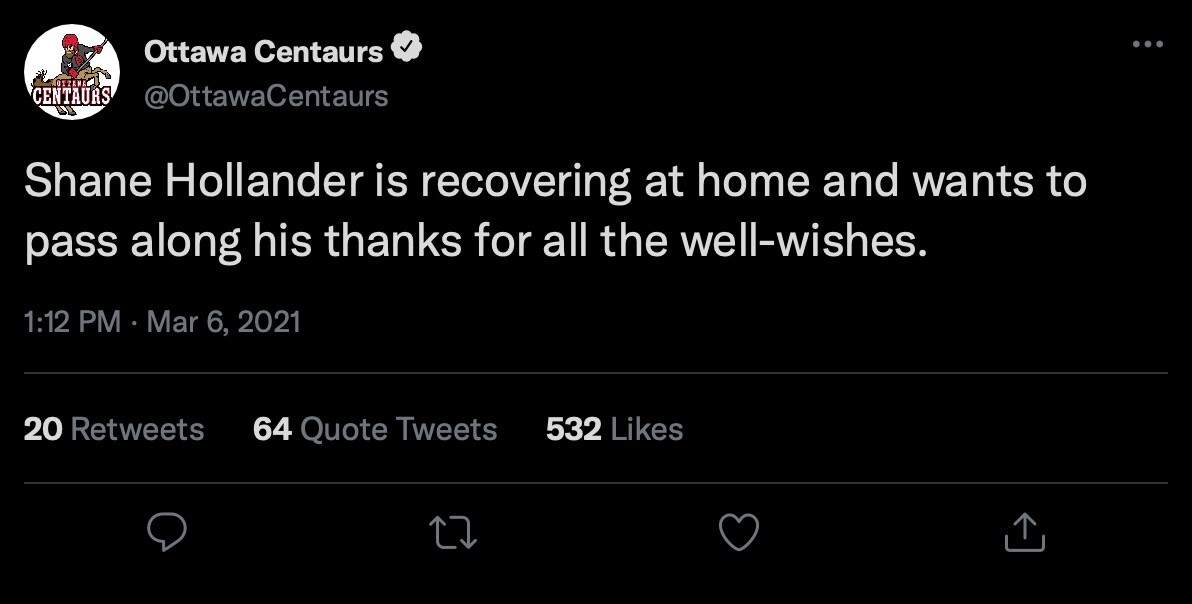Click the Ottawa Centaurs display name
This screenshot has height=604, width=1192.
pyautogui.click(x=263, y=51)
